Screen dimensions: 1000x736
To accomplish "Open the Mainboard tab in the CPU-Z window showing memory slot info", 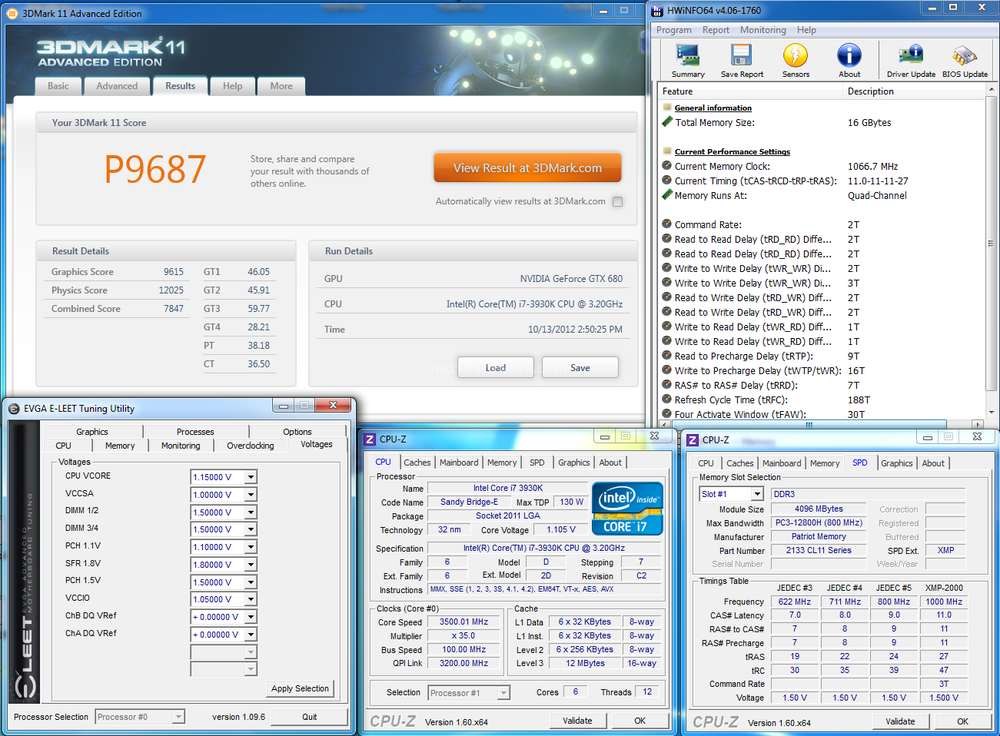I will pos(781,463).
